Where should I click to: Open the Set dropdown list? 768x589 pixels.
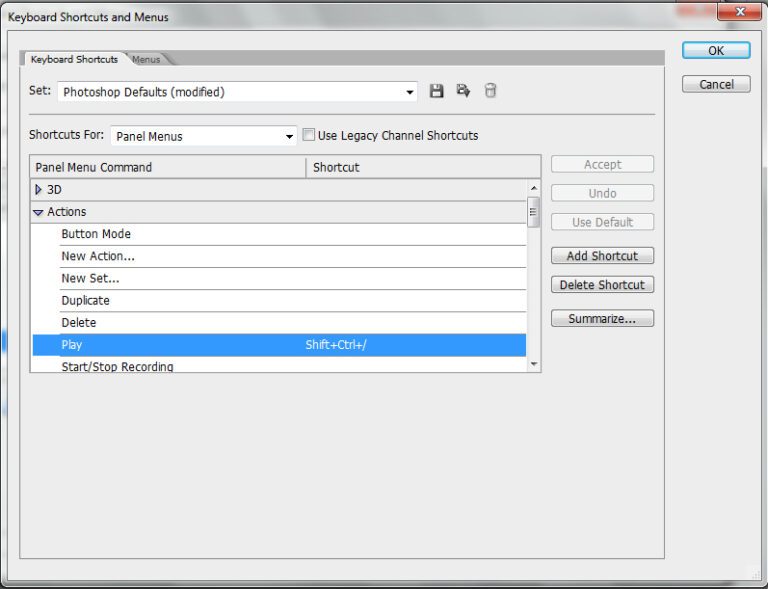click(410, 92)
